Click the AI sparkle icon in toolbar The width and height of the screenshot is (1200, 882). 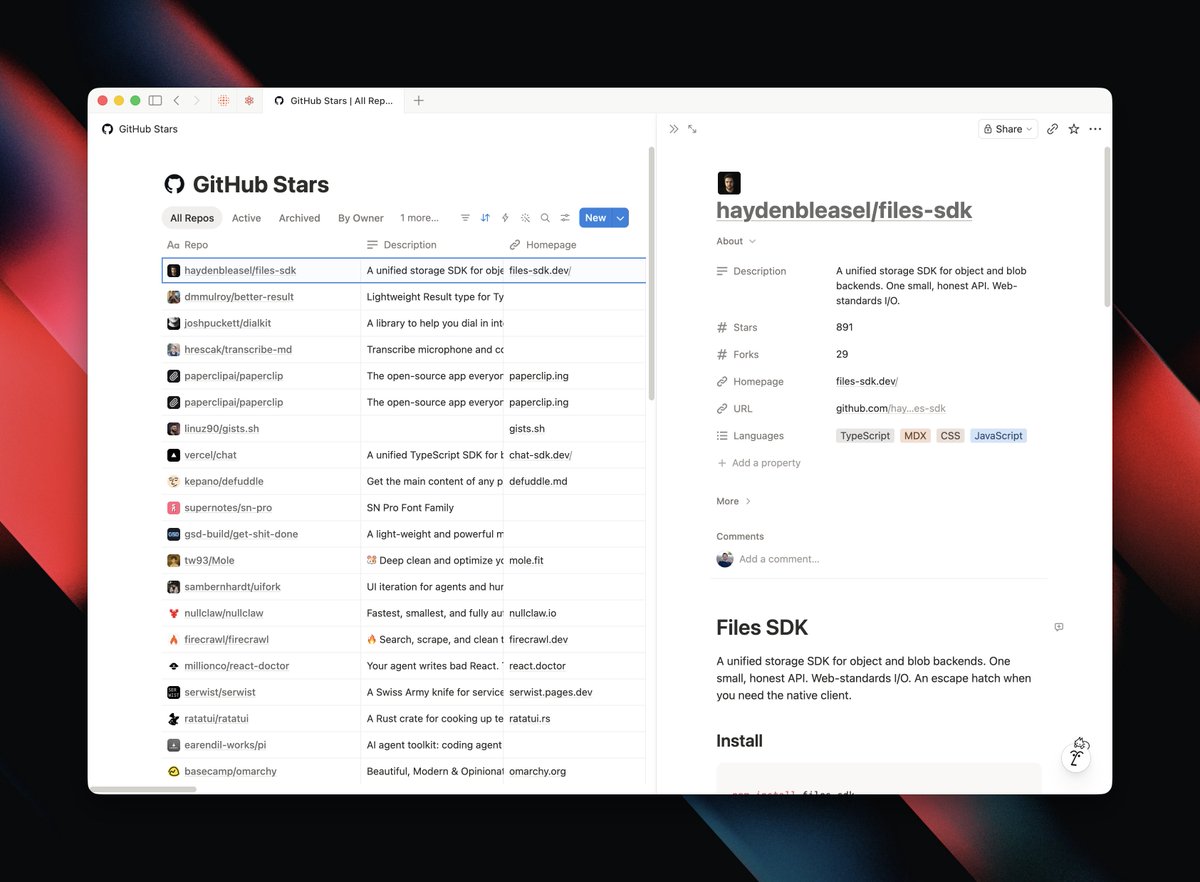(525, 218)
